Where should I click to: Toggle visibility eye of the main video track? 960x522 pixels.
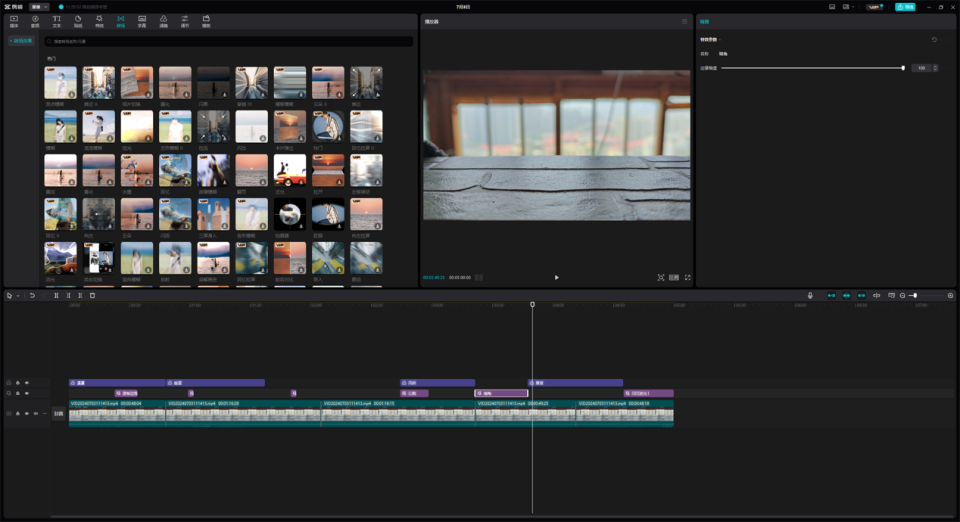pos(27,413)
